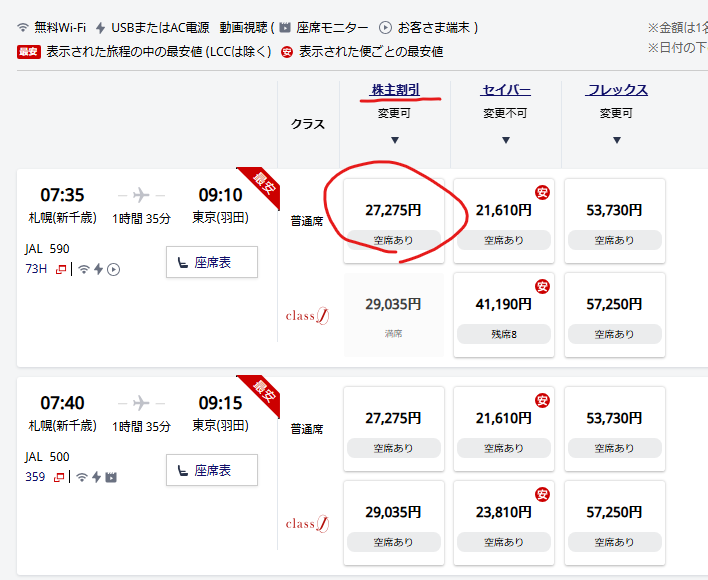
Task: Click the 無料Wi-Fi legend icon
Action: coord(23,28)
